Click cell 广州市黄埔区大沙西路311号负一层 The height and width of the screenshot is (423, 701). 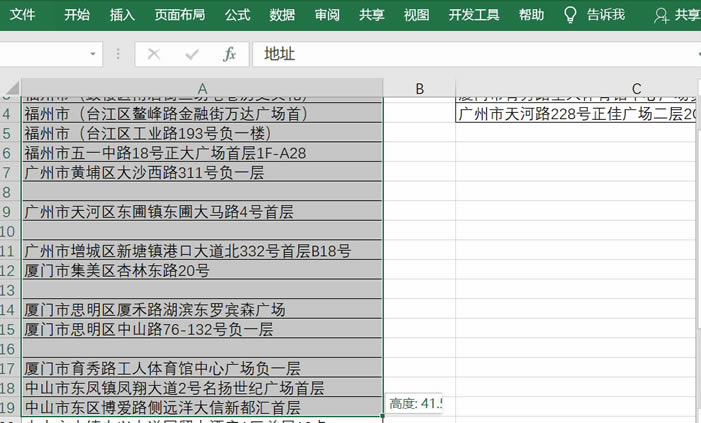[x=202, y=173]
